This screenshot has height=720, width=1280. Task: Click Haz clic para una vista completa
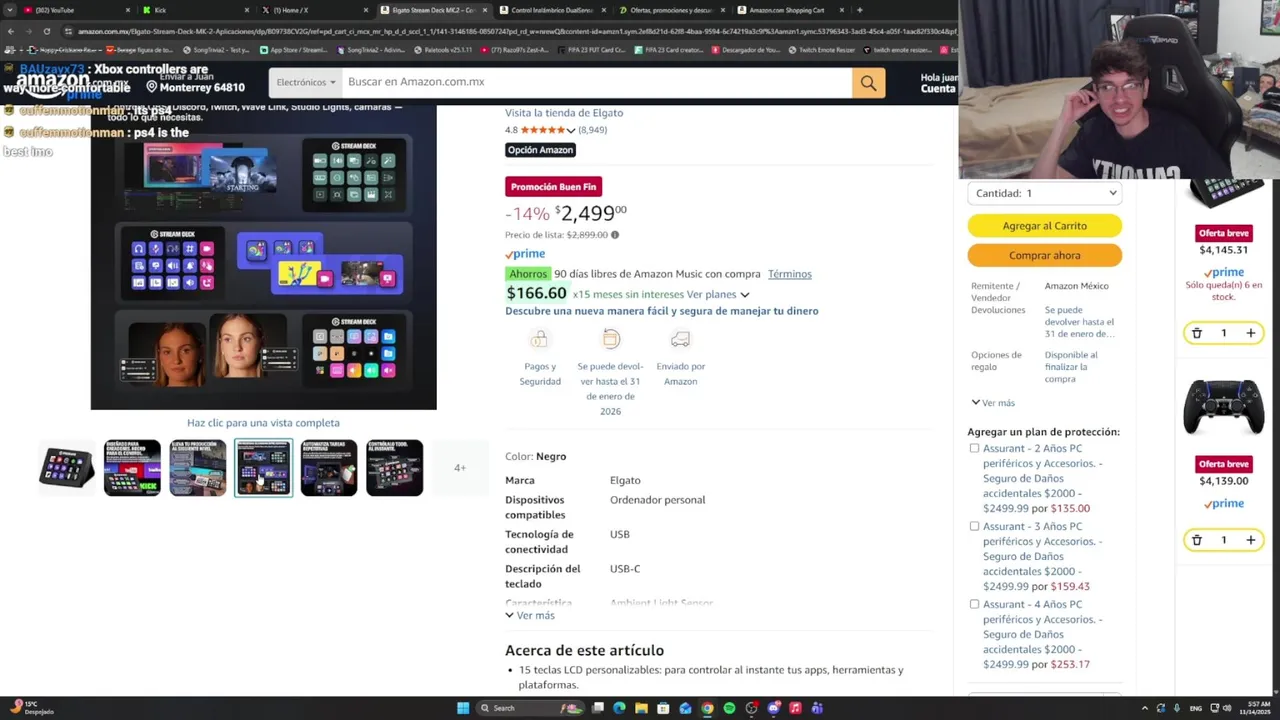click(x=263, y=423)
